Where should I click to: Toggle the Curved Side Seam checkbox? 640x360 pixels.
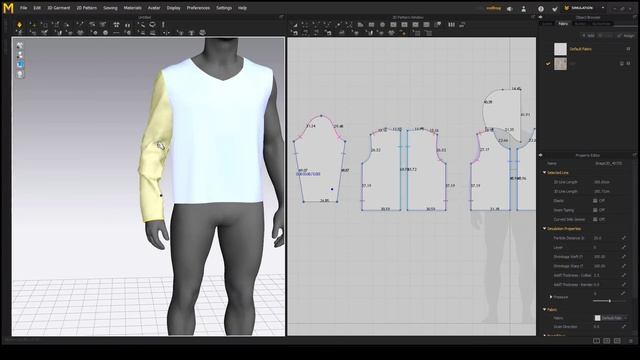click(x=595, y=220)
